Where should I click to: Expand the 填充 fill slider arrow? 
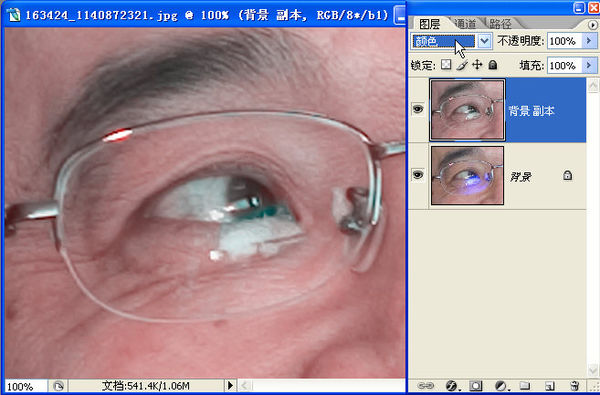(x=589, y=65)
